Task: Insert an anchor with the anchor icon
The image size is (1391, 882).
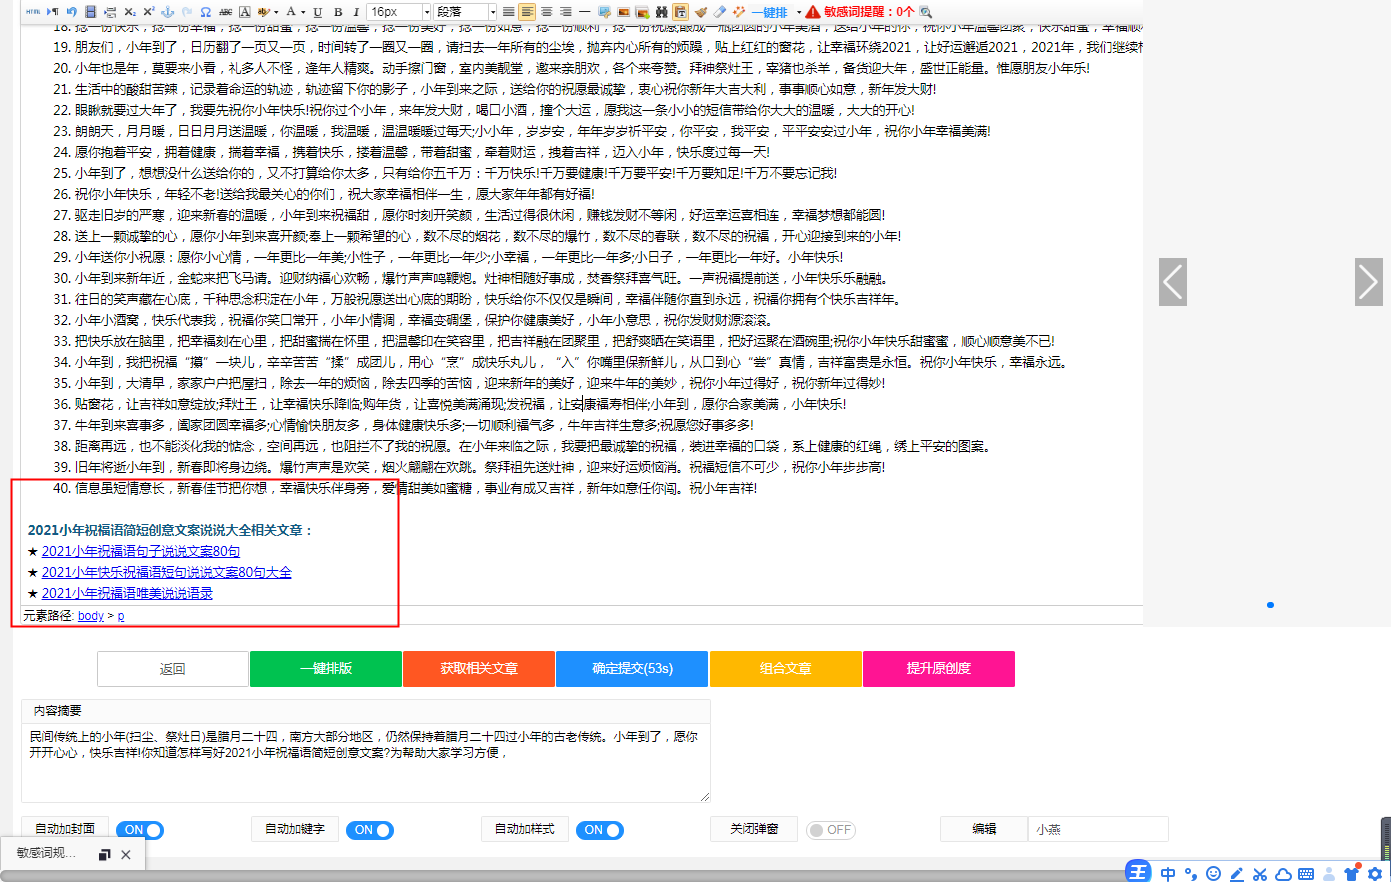Action: (x=167, y=12)
